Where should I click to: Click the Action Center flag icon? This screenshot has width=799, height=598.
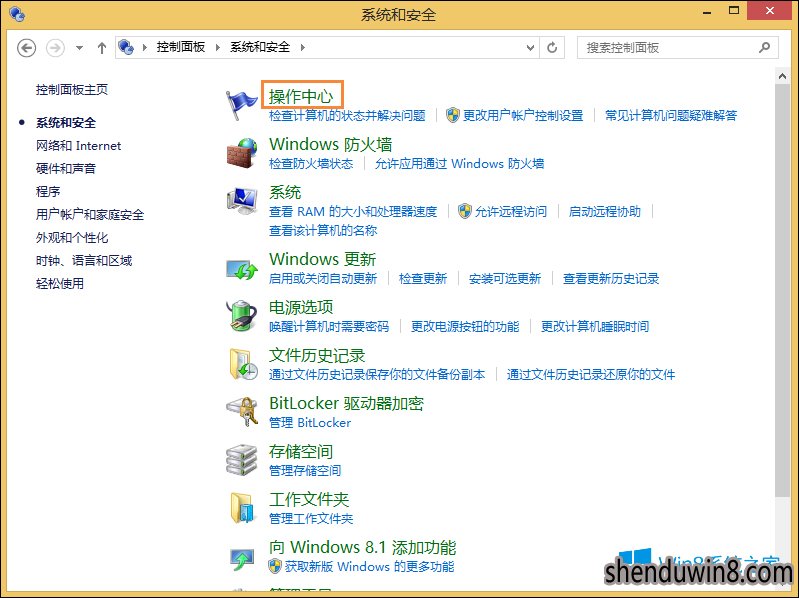[241, 104]
